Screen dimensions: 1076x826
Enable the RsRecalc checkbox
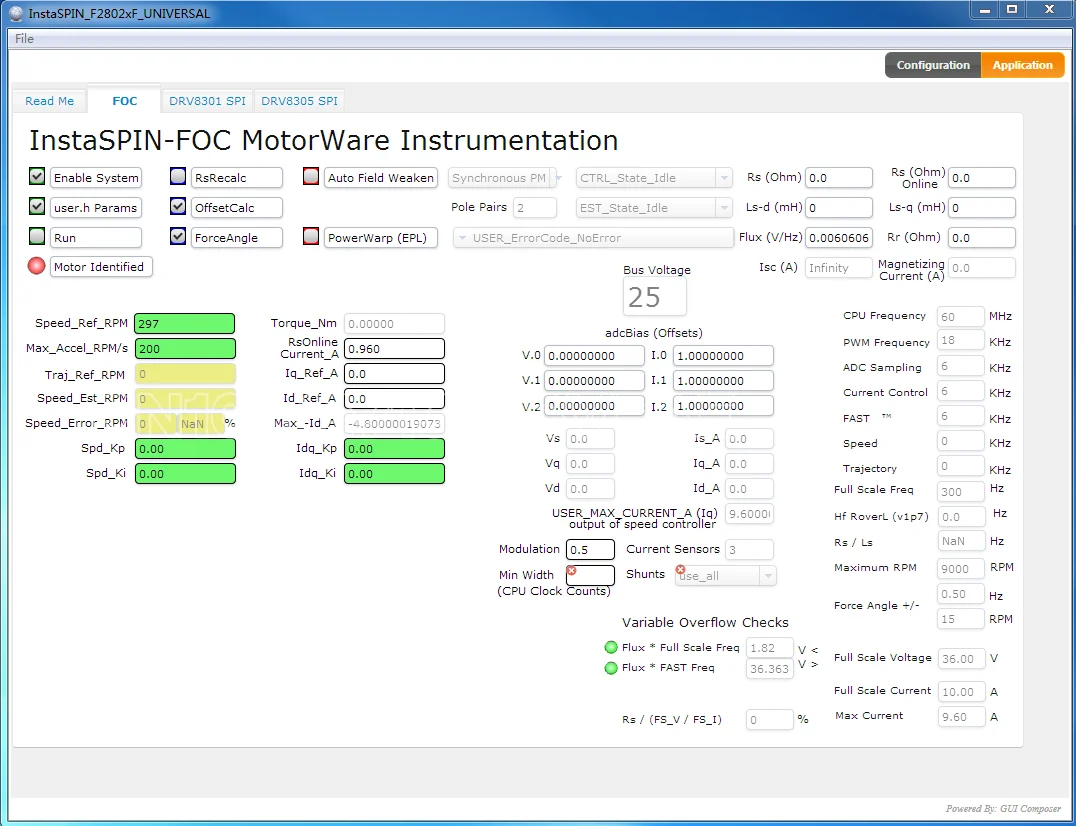point(178,176)
